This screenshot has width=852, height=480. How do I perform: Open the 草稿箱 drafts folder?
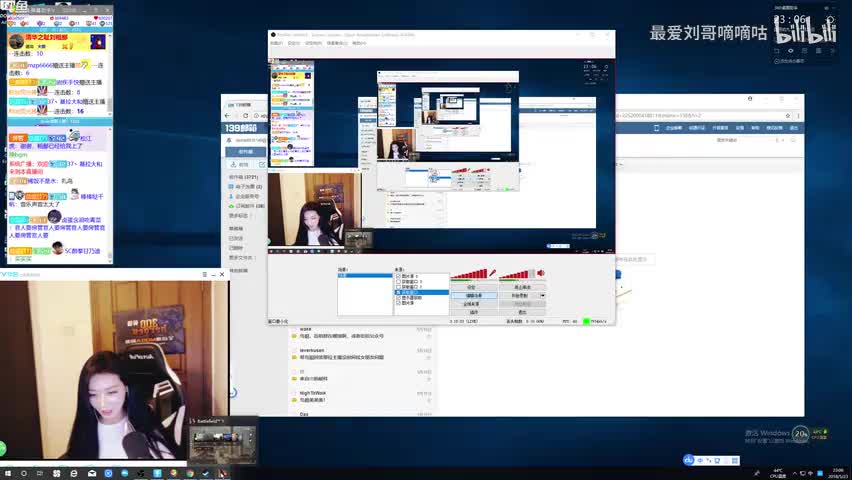coord(236,229)
